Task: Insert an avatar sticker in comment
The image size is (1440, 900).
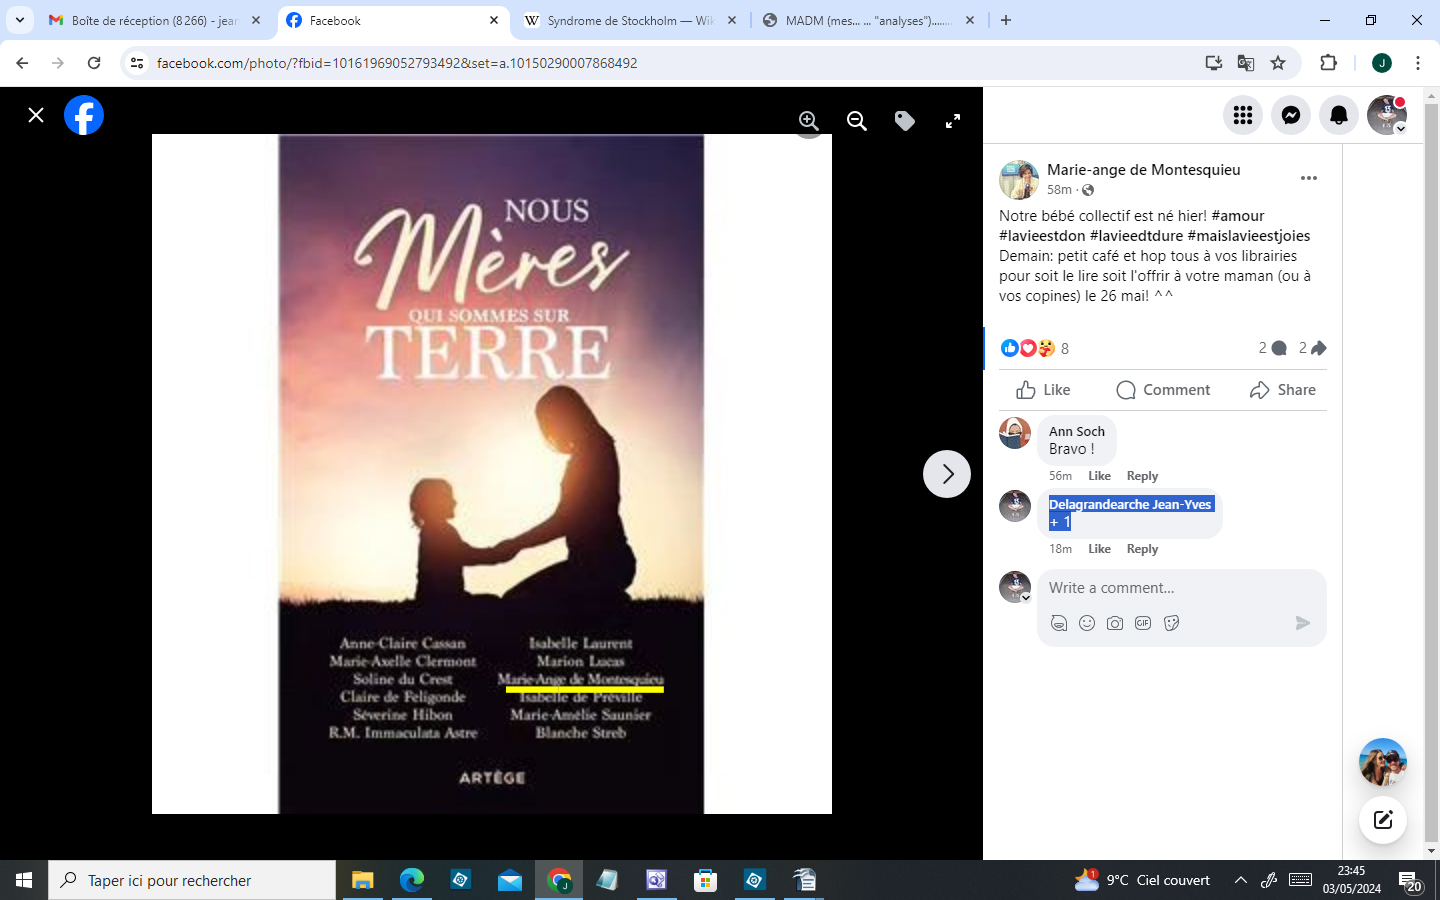Action: [x=1059, y=623]
